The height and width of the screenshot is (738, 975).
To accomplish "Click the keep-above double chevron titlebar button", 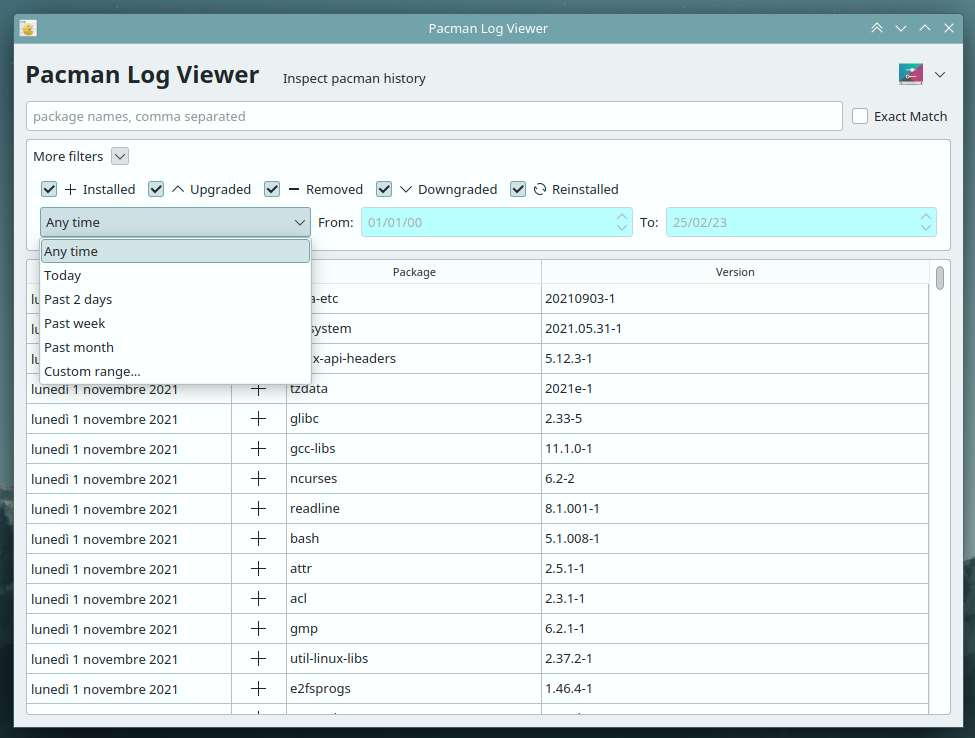I will coord(876,28).
